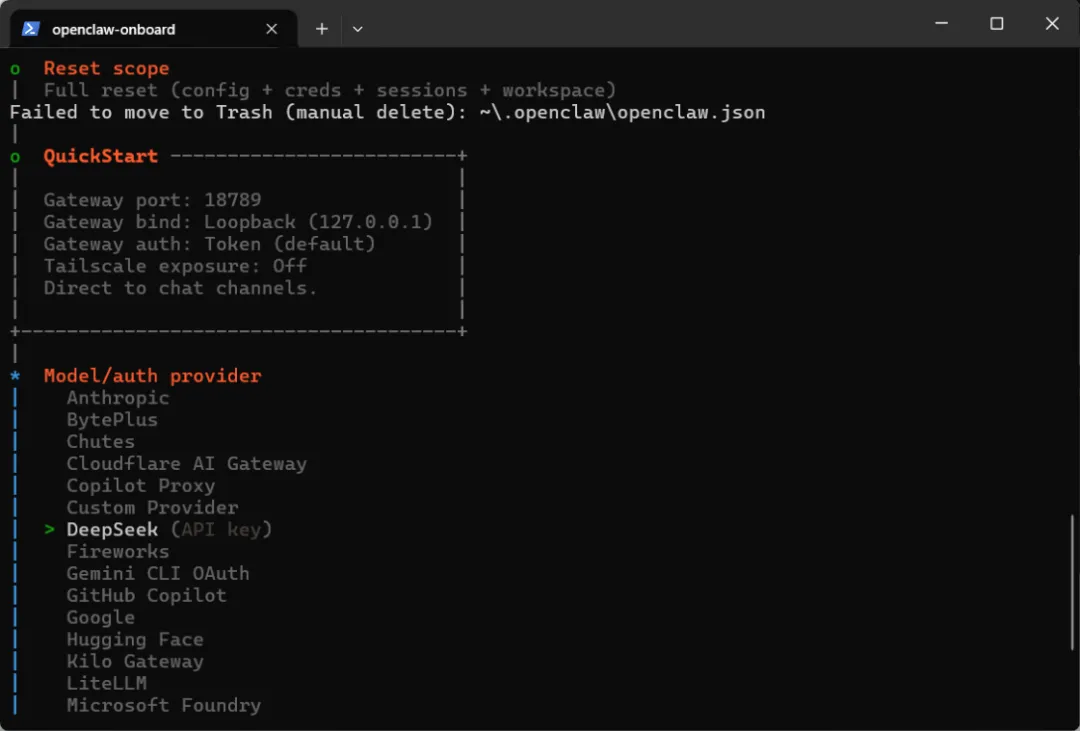This screenshot has height=731, width=1080.
Task: Minimize the terminal window
Action: tap(942, 23)
